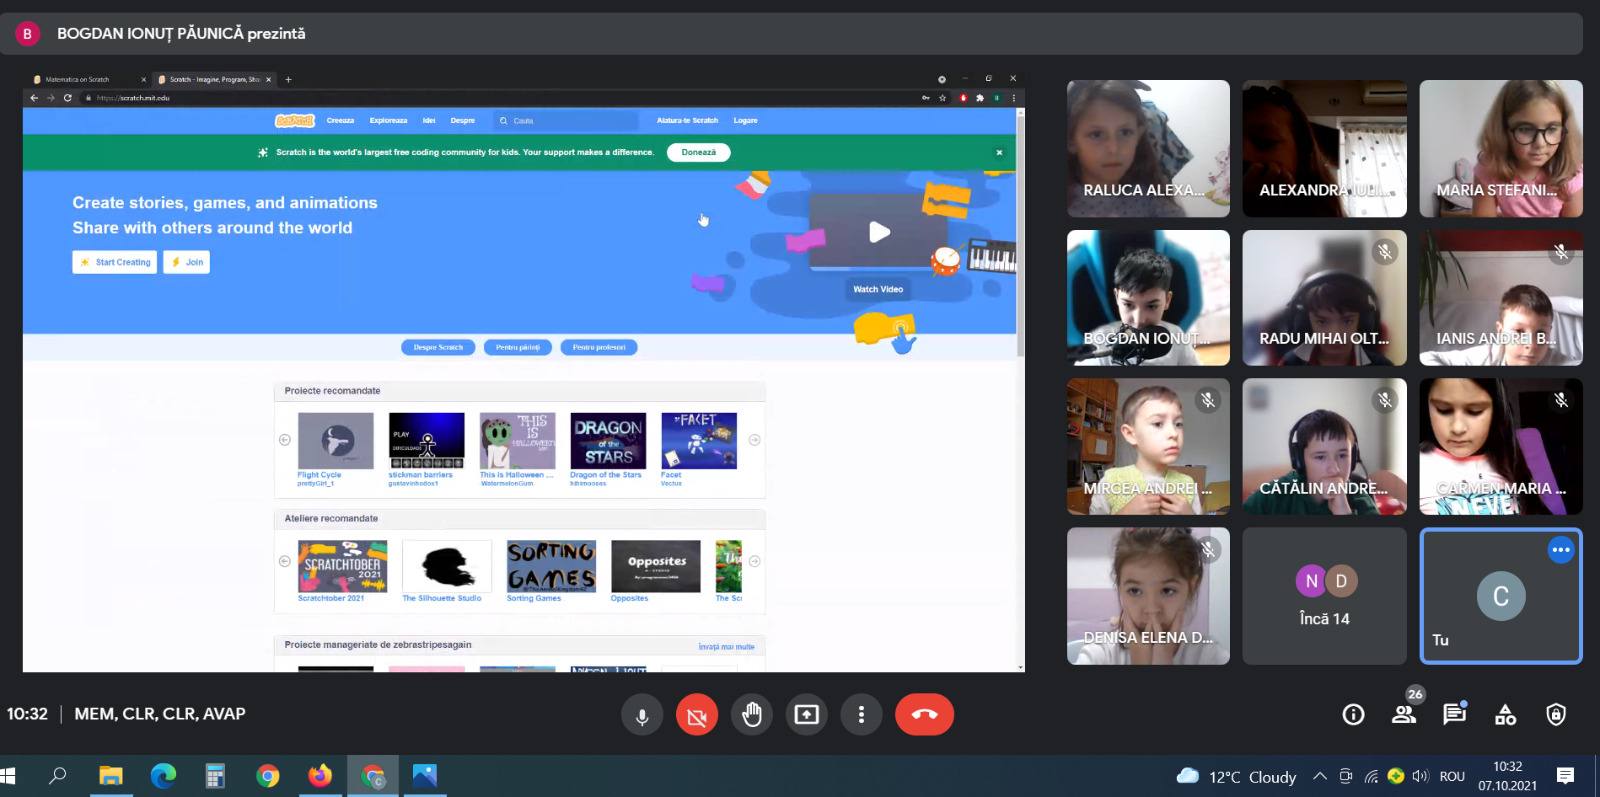This screenshot has width=1600, height=797.
Task: Open Firefox from the taskbar
Action: coord(320,776)
